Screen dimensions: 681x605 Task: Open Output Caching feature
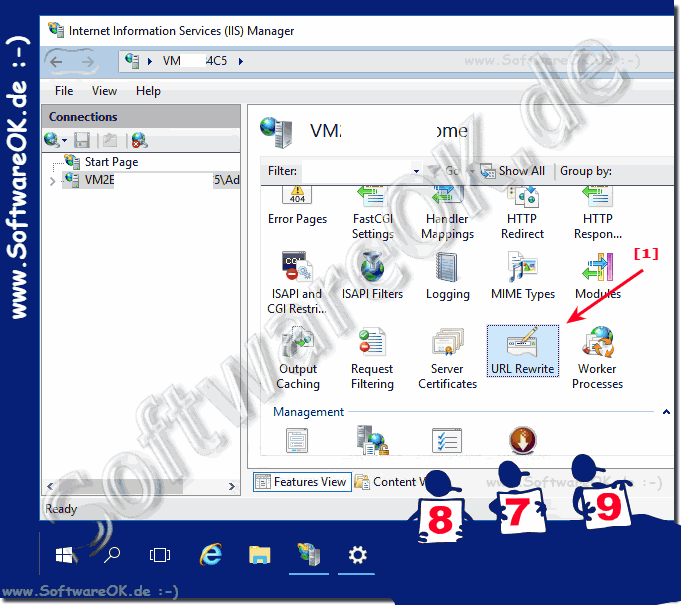[298, 358]
